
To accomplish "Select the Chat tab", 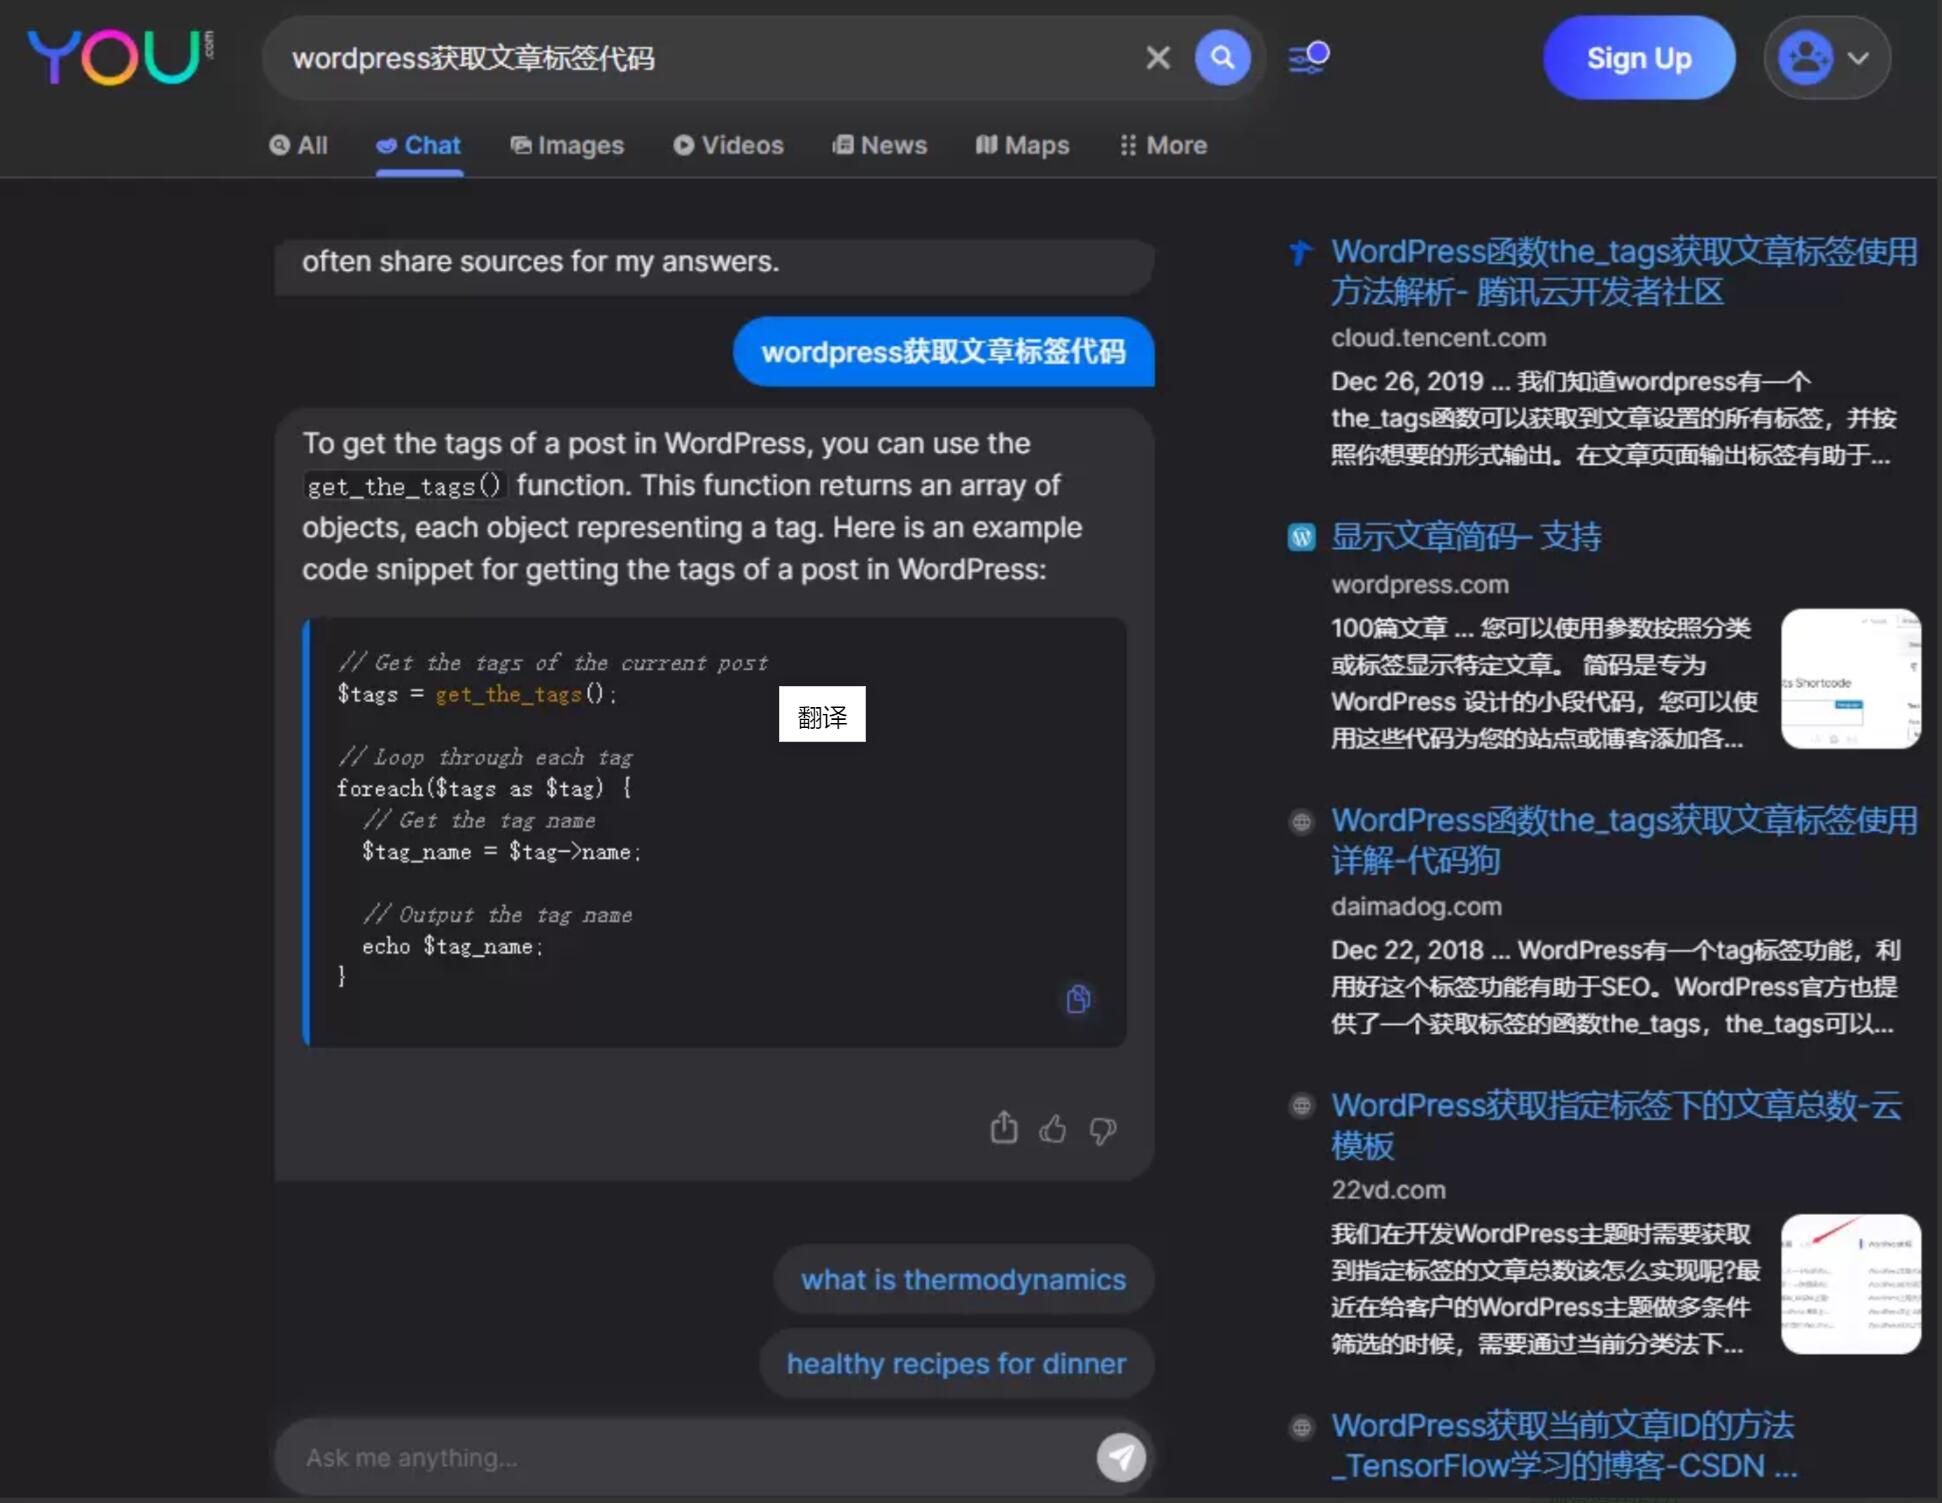I will [418, 145].
